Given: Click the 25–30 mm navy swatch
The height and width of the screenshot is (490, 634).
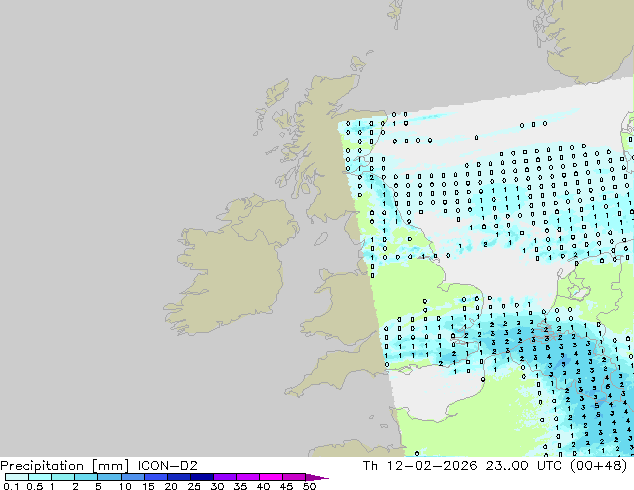Looking at the screenshot, I should pos(201,477).
